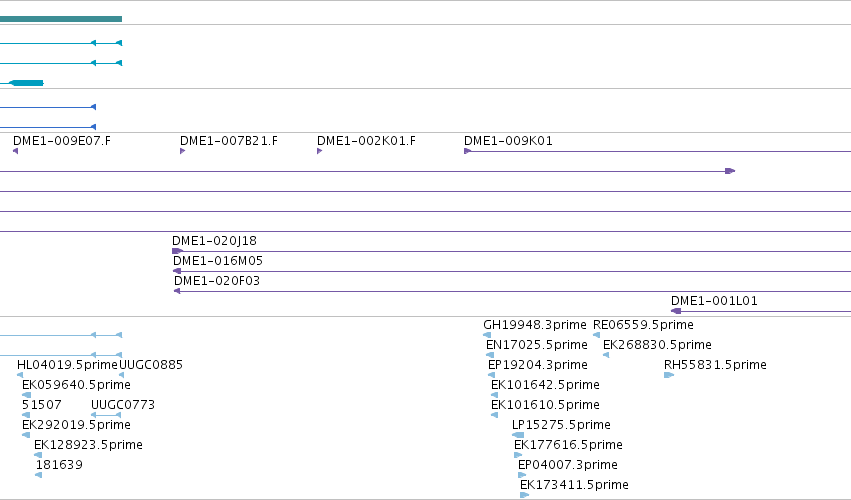Select the DME1-009K01 feature label
Viewport: 851px width, 500px height.
click(x=508, y=141)
